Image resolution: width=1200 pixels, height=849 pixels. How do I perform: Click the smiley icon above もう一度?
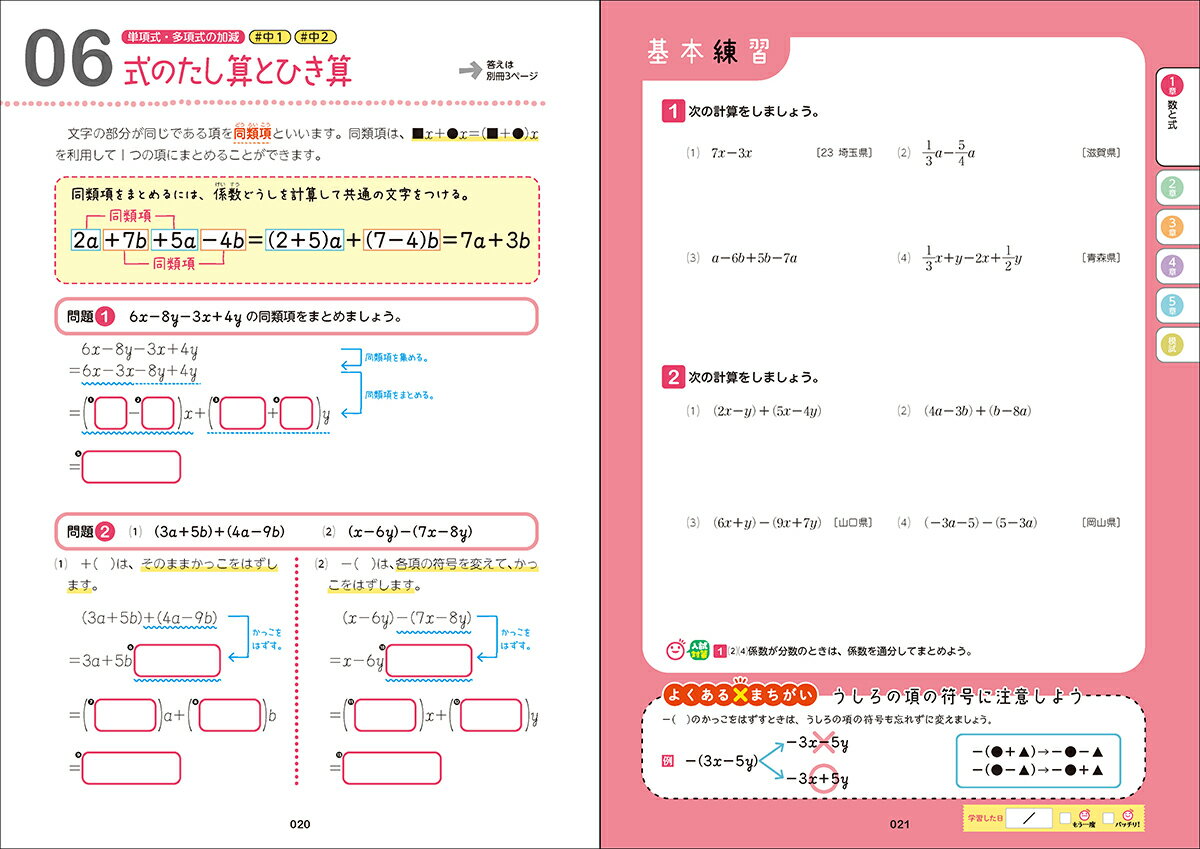[1085, 813]
